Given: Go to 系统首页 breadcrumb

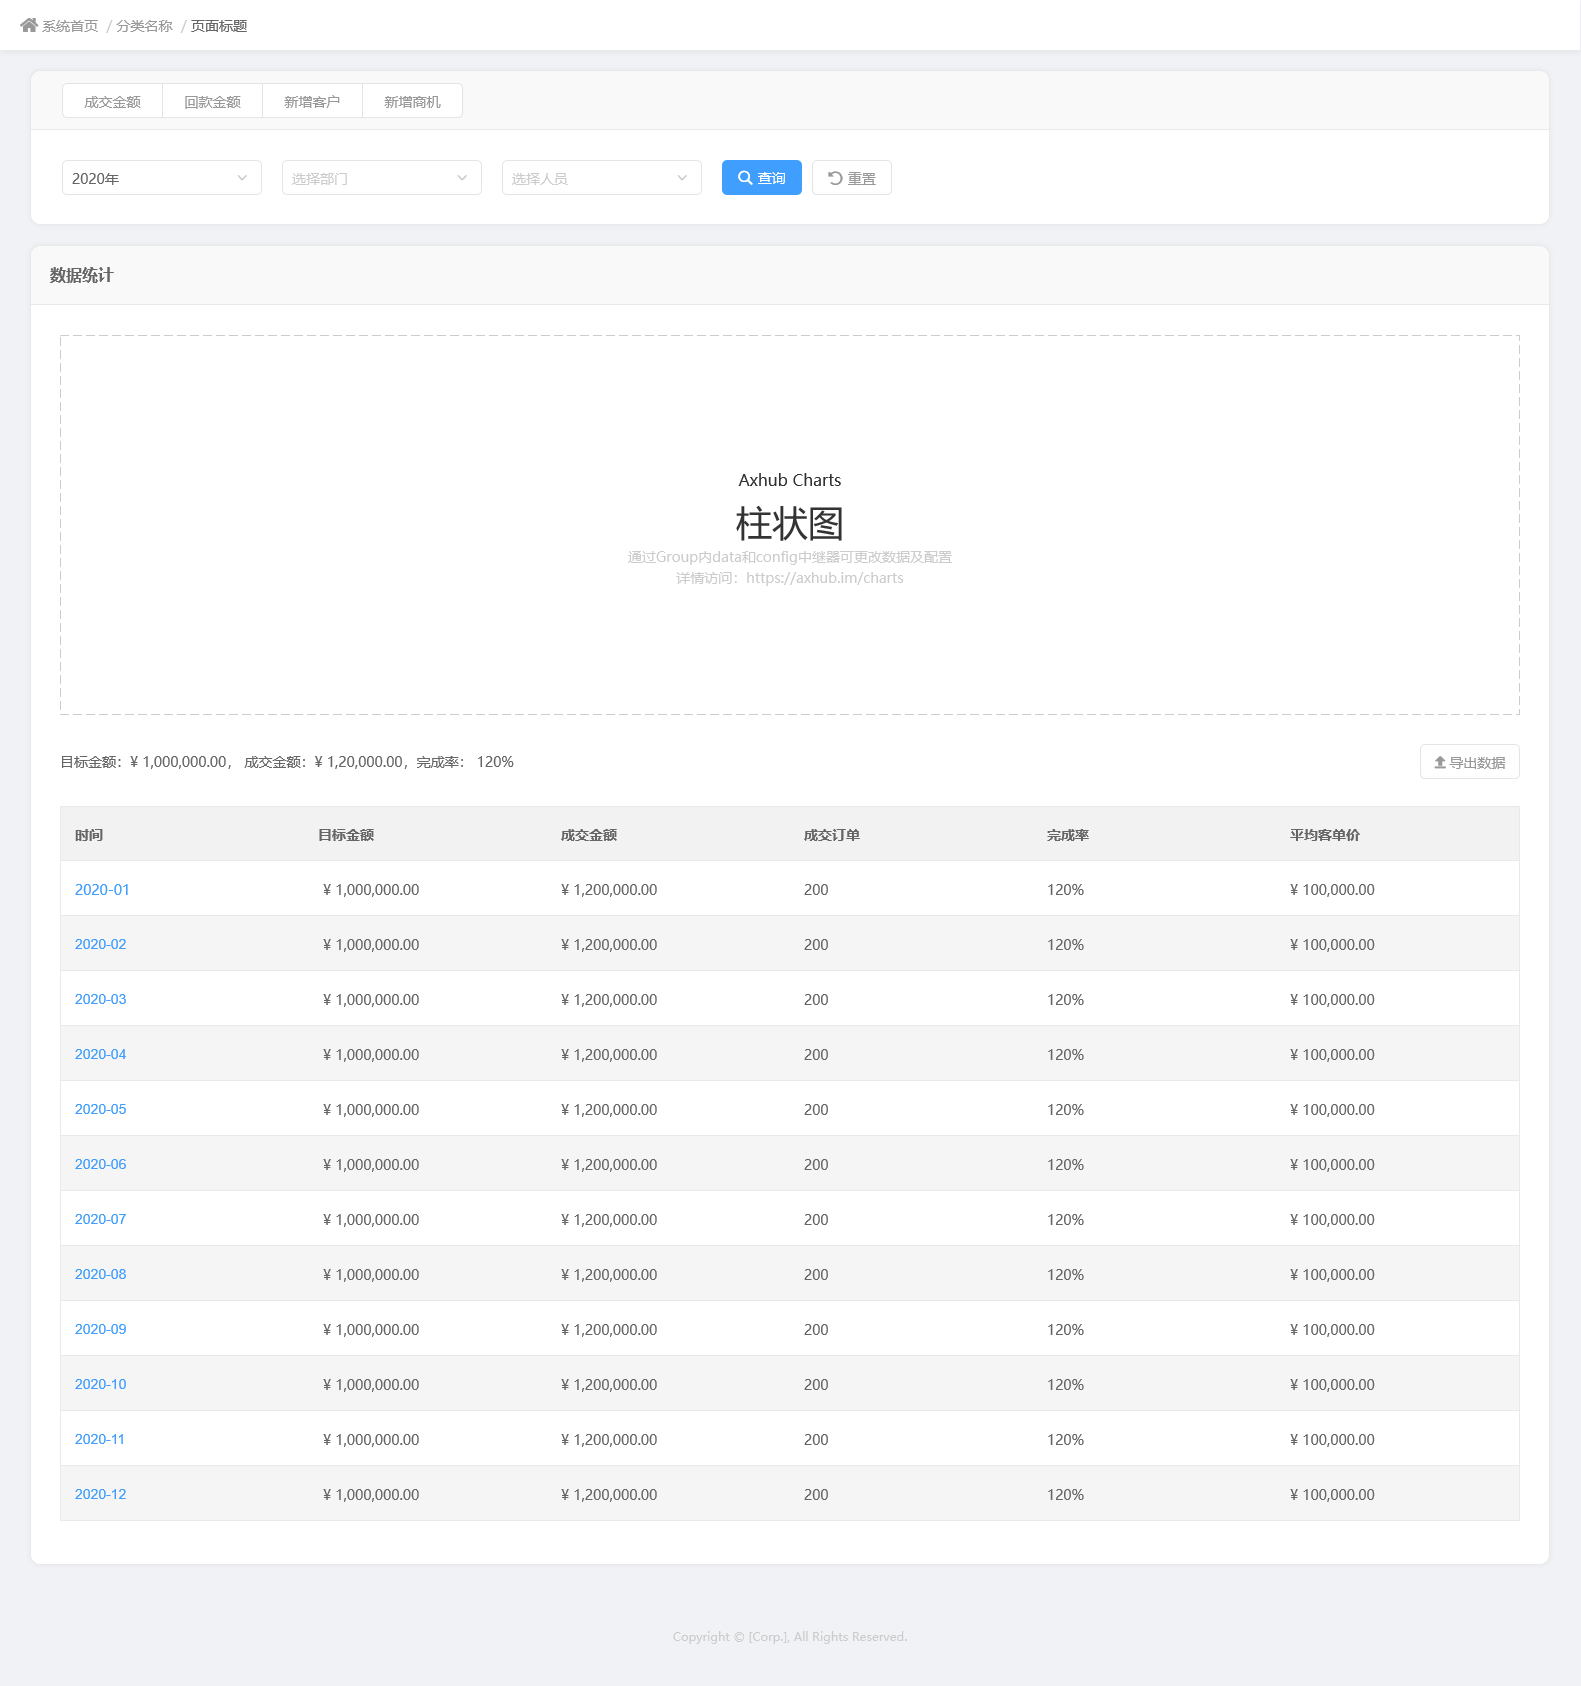Looking at the screenshot, I should (x=70, y=26).
